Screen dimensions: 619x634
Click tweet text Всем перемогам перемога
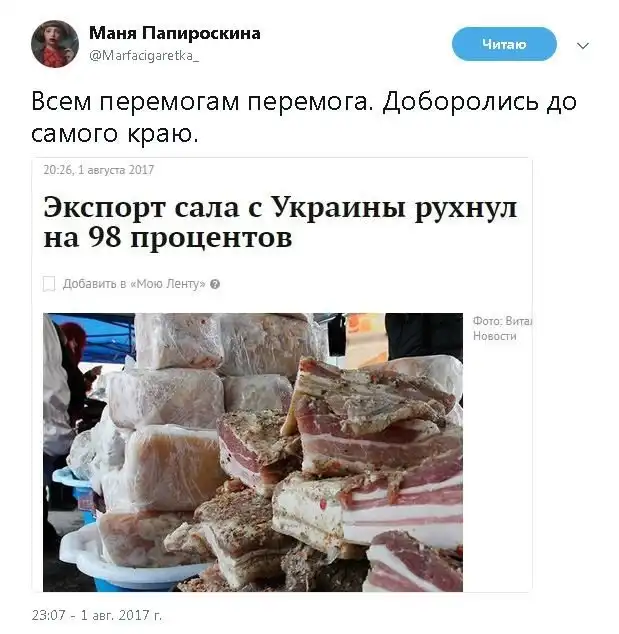[203, 101]
